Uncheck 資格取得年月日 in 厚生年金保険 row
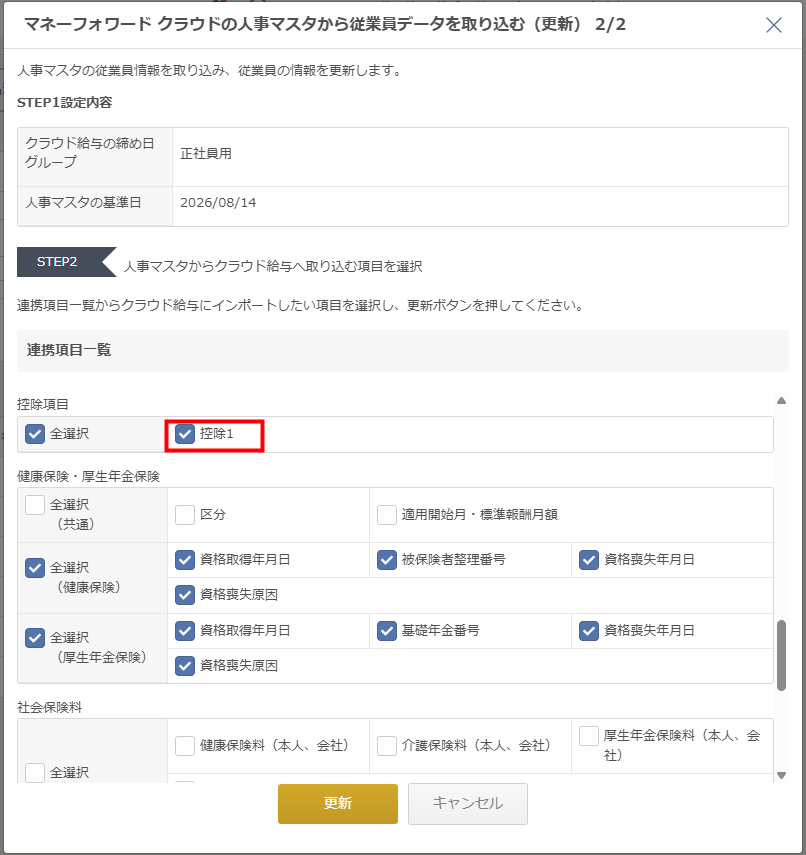 [185, 631]
